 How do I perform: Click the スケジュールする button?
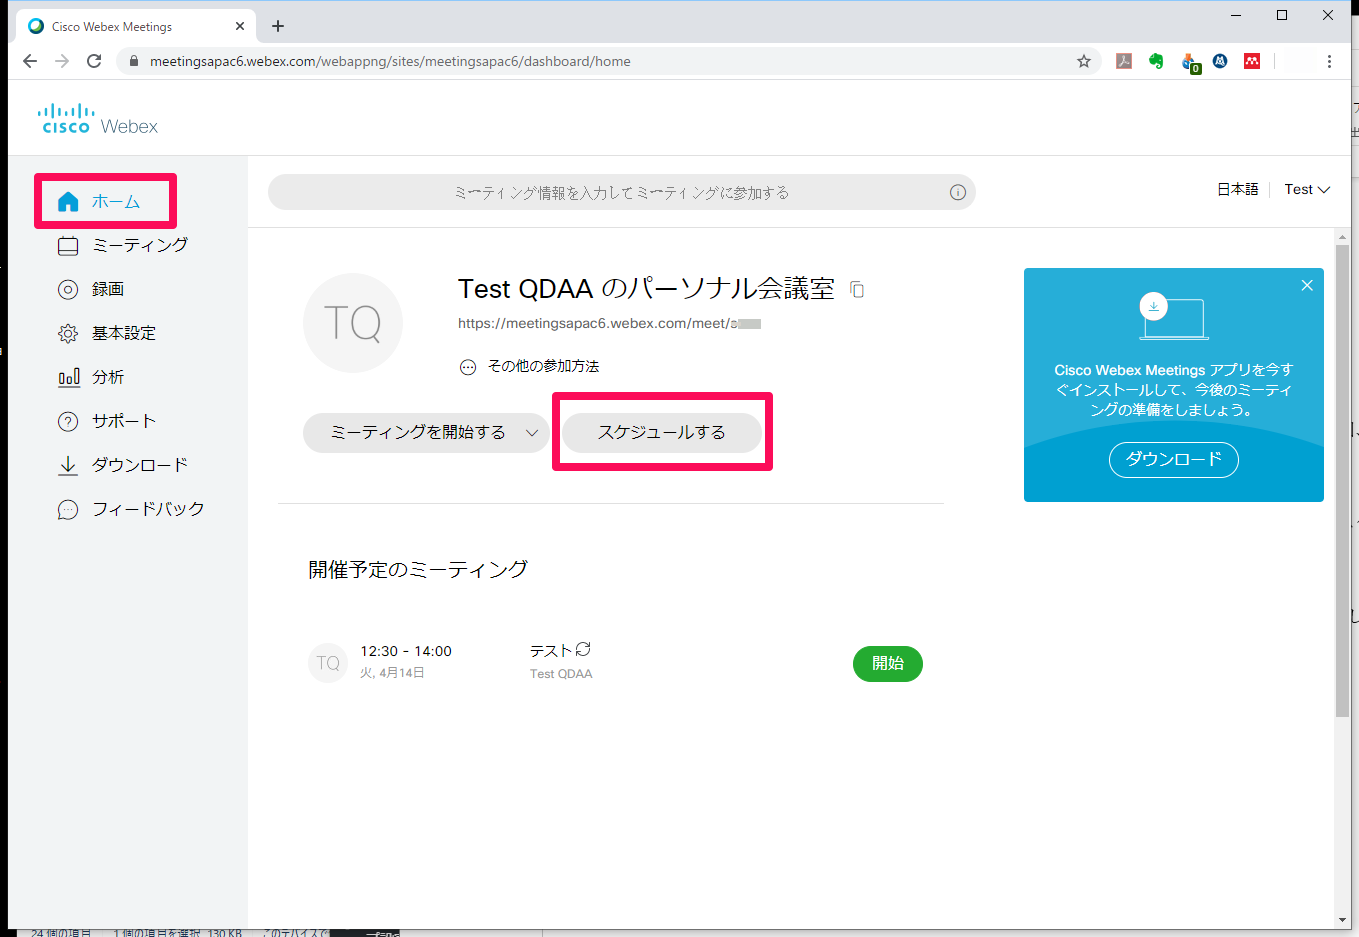662,432
